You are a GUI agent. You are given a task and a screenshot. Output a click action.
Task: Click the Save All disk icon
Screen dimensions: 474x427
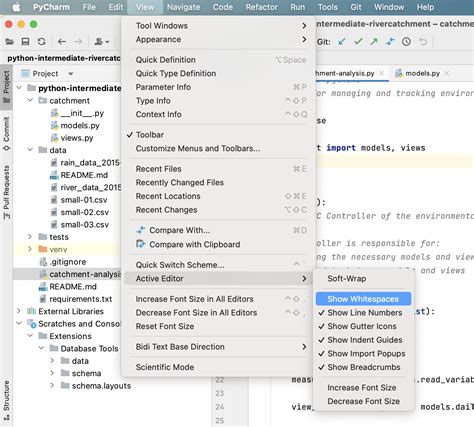[25, 42]
